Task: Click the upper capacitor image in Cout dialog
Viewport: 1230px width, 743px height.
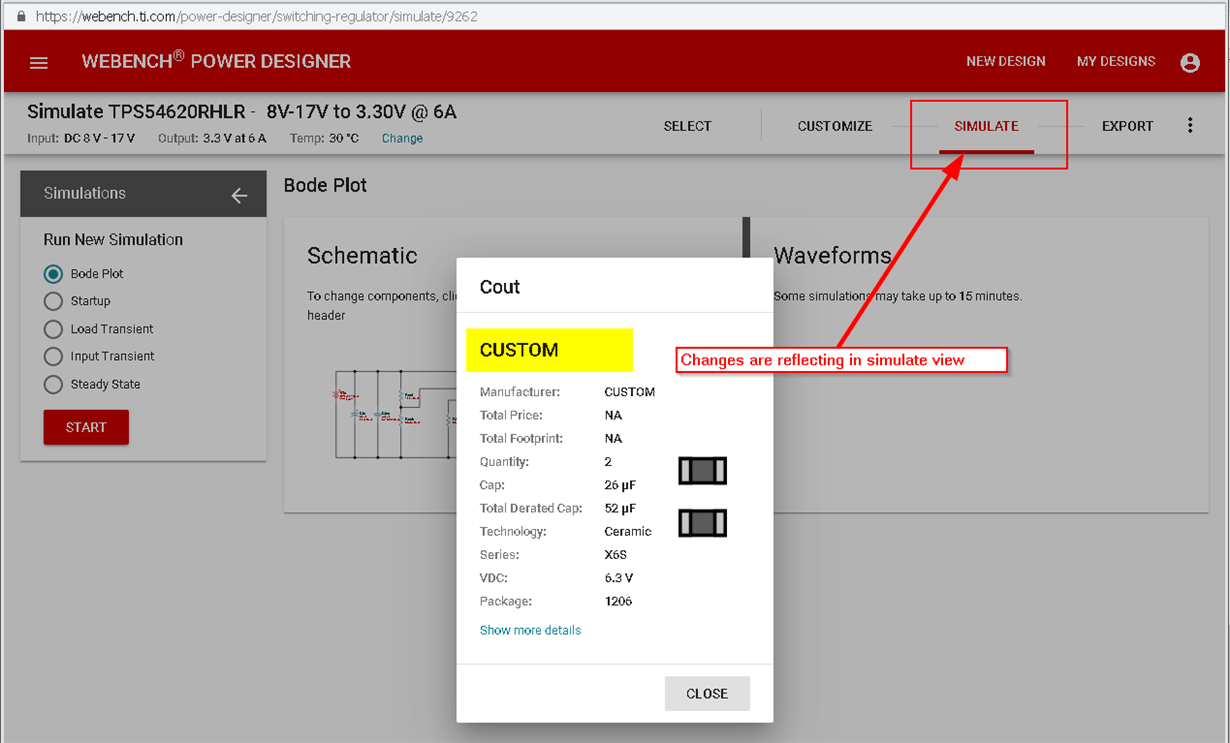Action: coord(702,471)
